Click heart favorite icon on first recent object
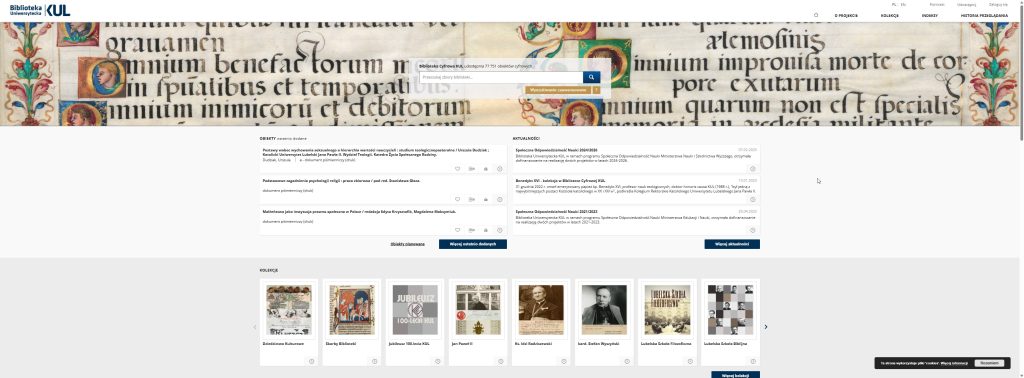This screenshot has height=378, width=1024. (x=458, y=168)
